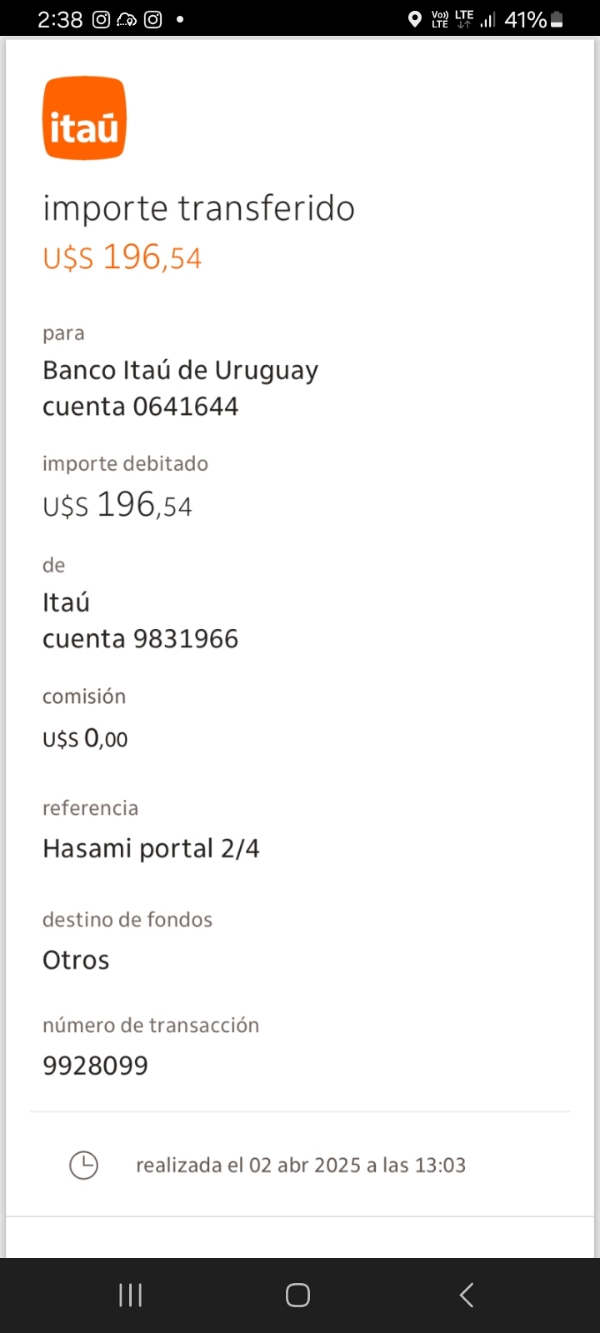The height and width of the screenshot is (1333, 600).
Task: Tap the 2:38 clock in the status bar
Action: click(59, 20)
